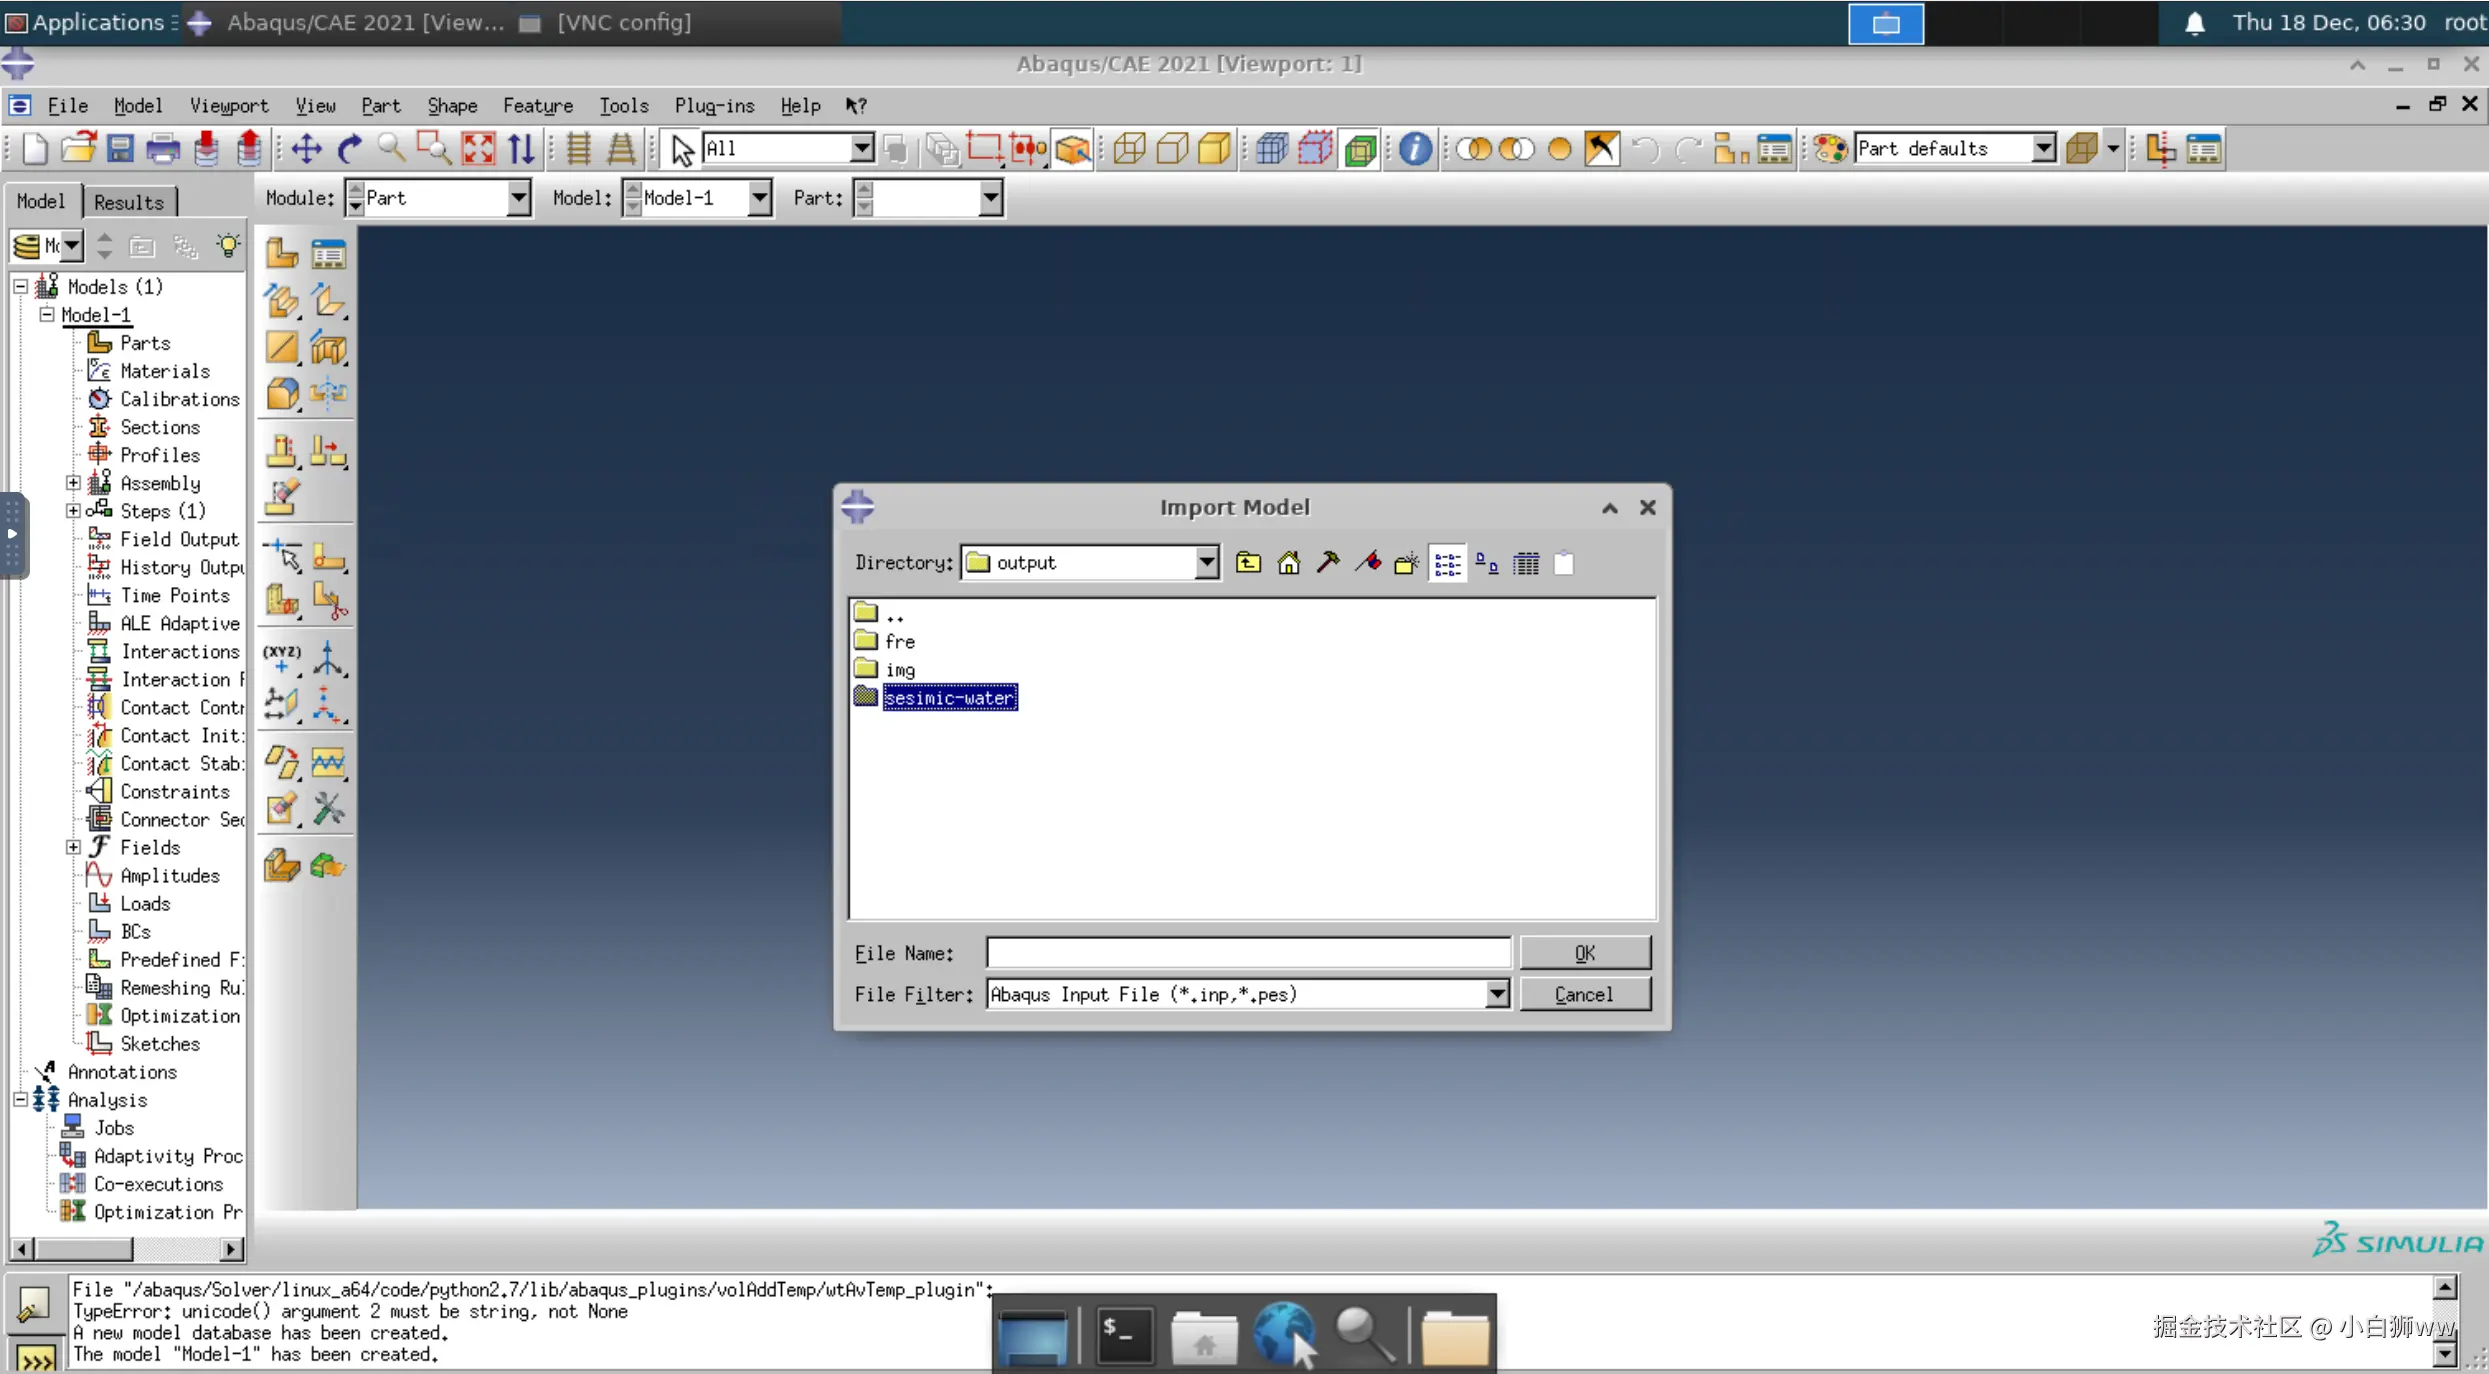The height and width of the screenshot is (1374, 2489).
Task: Click the File Name input field
Action: [x=1247, y=953]
